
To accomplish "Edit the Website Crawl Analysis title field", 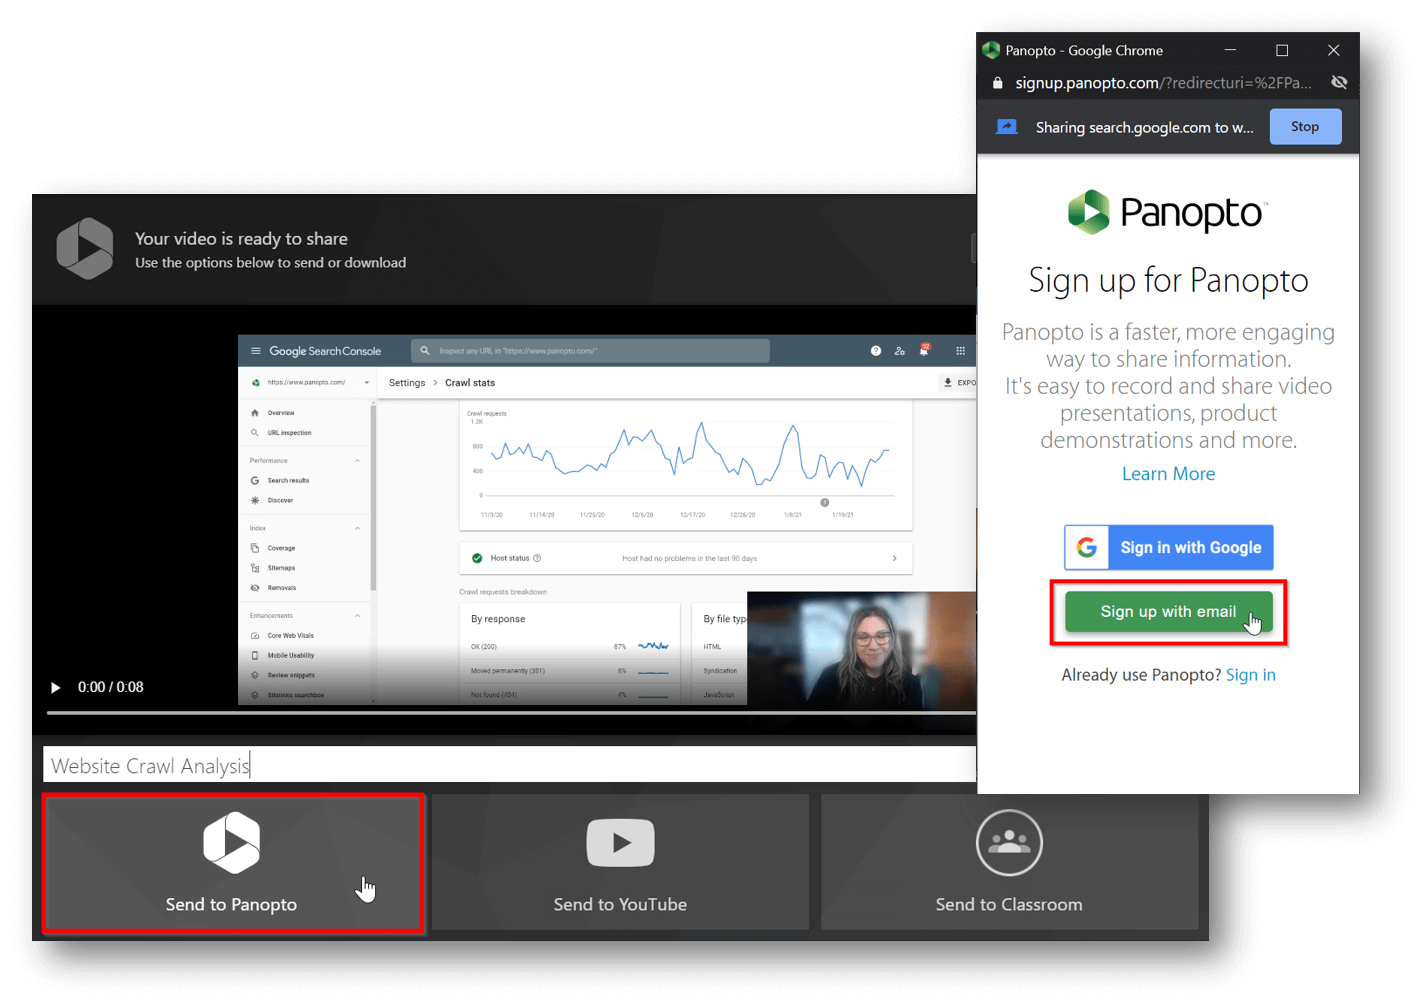I will click(500, 766).
